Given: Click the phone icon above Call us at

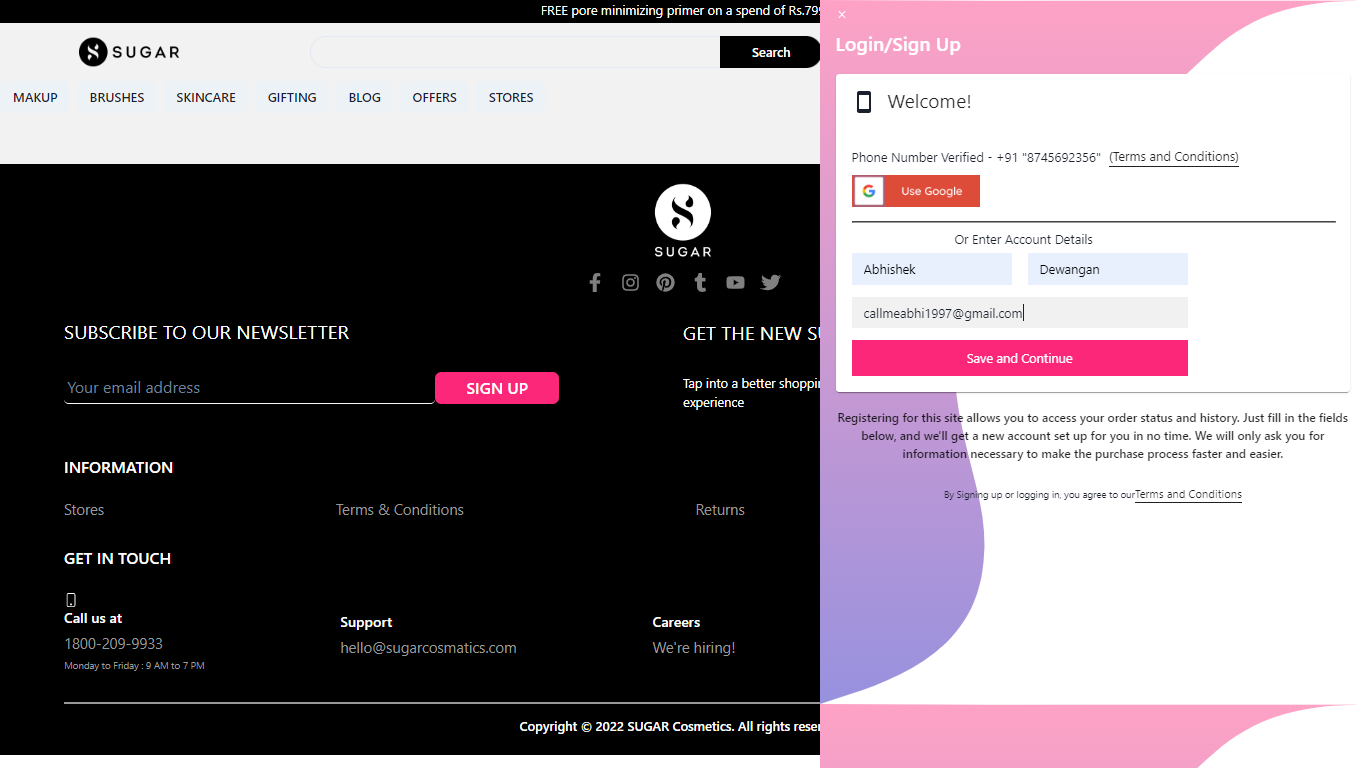Looking at the screenshot, I should click(x=71, y=600).
